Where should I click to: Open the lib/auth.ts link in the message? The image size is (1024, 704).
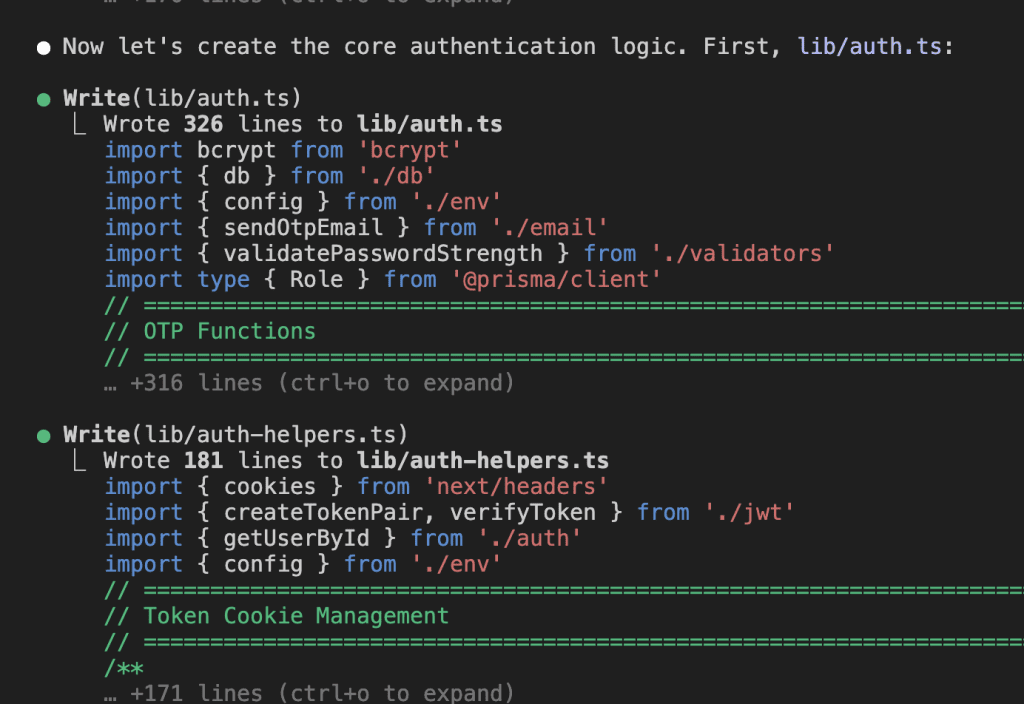869,46
